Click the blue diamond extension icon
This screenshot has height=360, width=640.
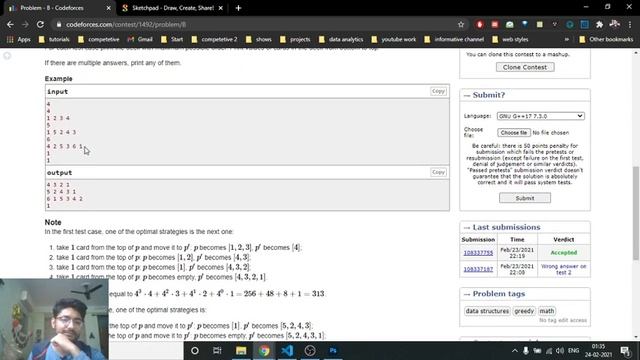pyautogui.click(x=525, y=24)
